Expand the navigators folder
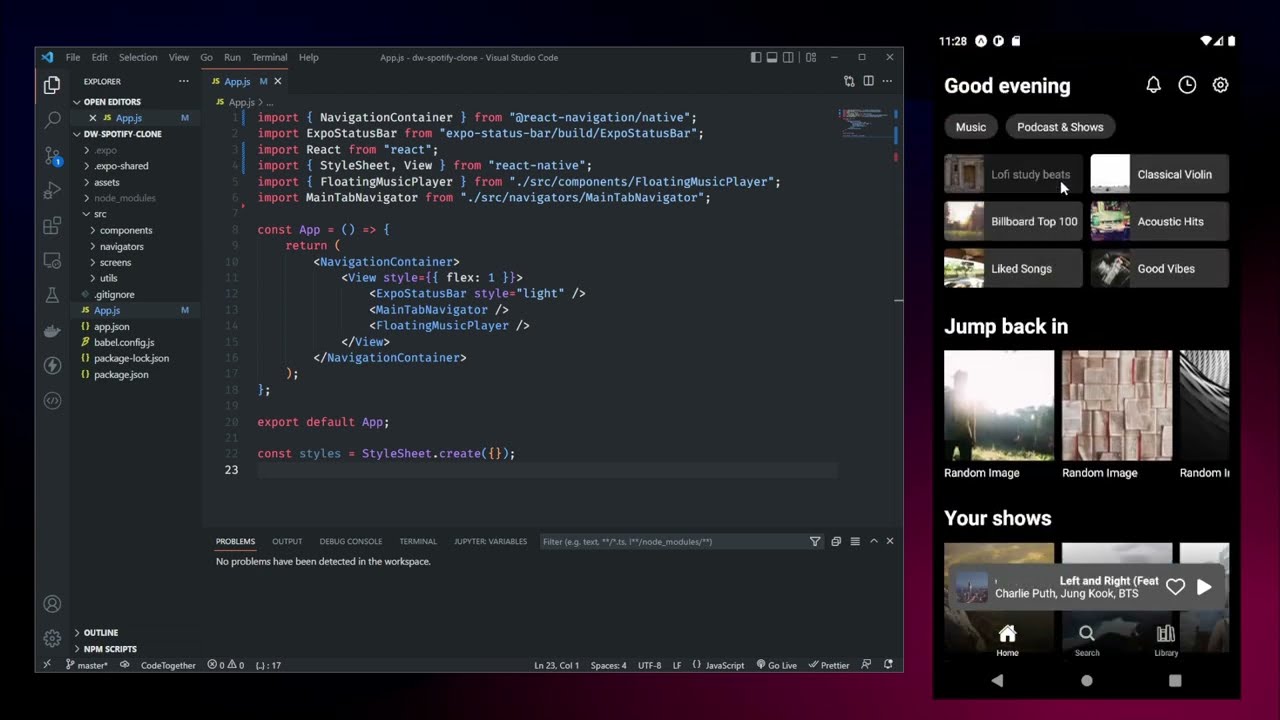This screenshot has width=1280, height=720. 121,246
